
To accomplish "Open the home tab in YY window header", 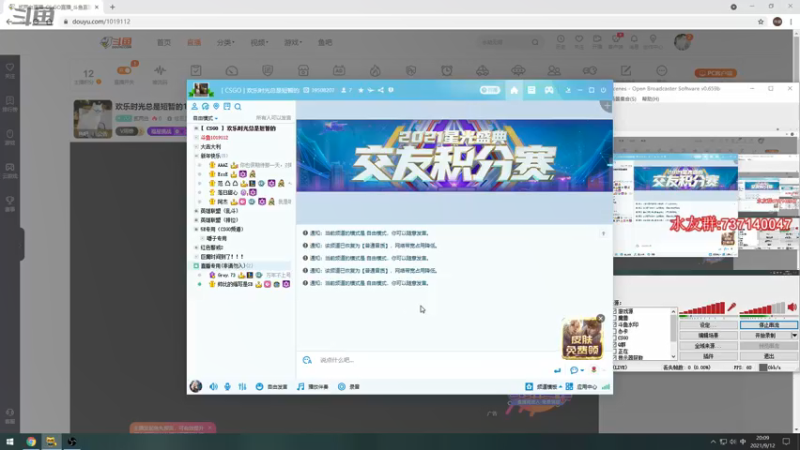I will tap(514, 90).
